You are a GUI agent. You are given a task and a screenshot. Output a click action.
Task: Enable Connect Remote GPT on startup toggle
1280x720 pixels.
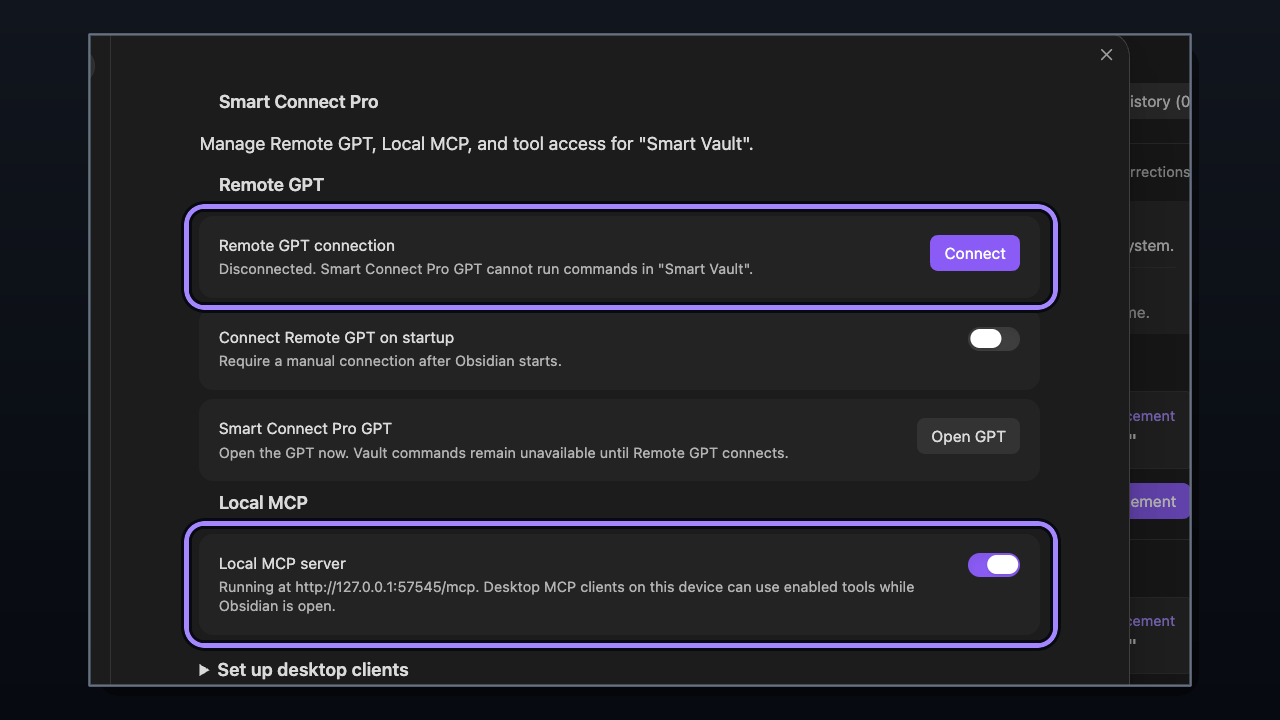[x=994, y=339]
